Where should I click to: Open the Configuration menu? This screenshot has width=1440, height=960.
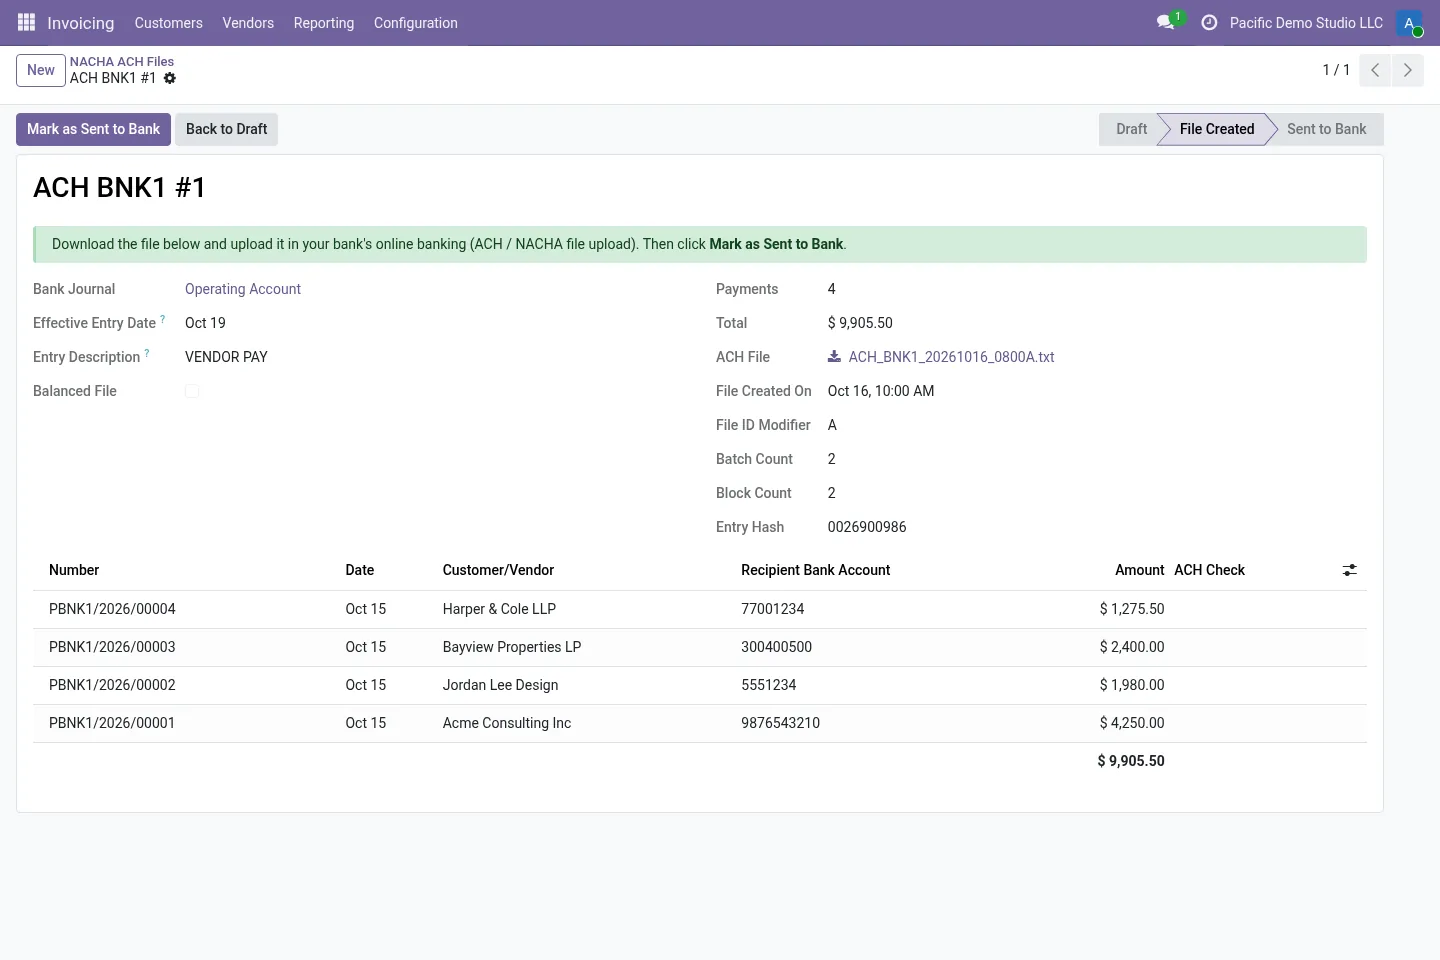(x=416, y=23)
